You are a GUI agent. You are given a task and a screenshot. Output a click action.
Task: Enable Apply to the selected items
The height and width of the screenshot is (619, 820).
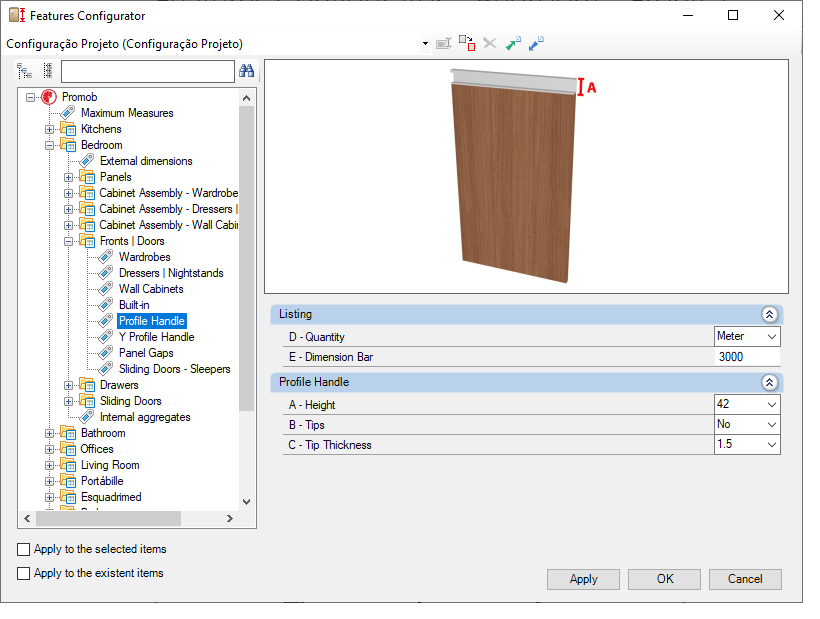pos(24,549)
